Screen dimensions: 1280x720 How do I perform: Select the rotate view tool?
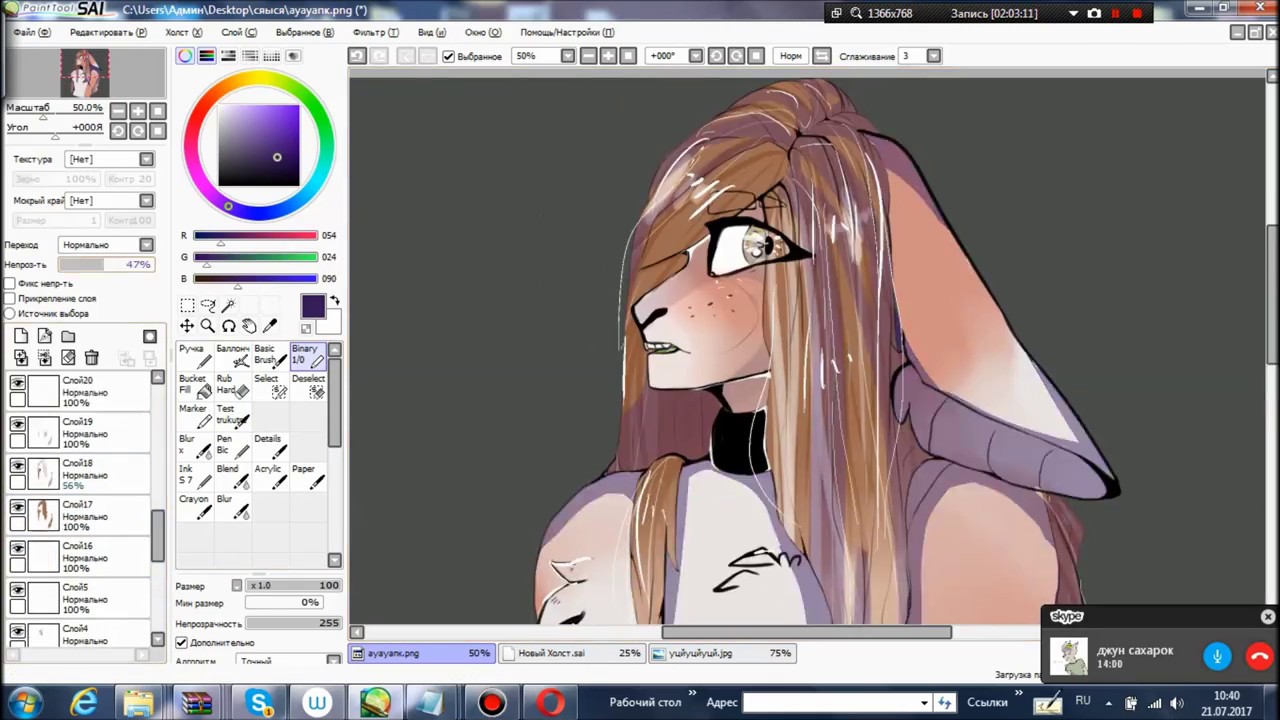229,326
